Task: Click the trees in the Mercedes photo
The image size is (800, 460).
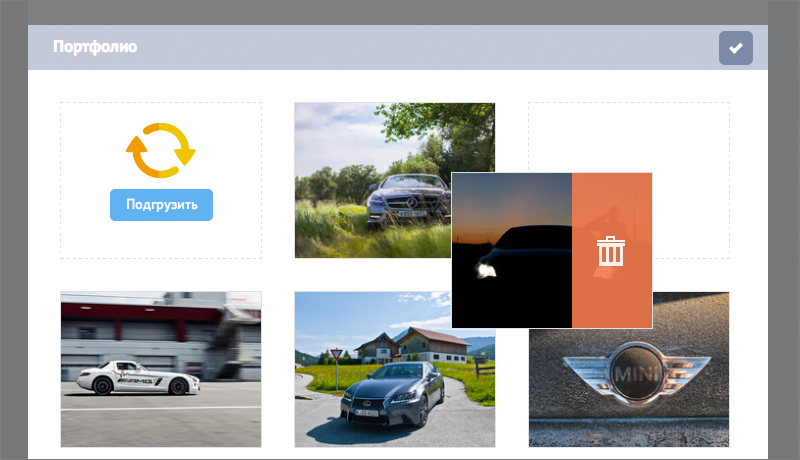Action: point(434,138)
